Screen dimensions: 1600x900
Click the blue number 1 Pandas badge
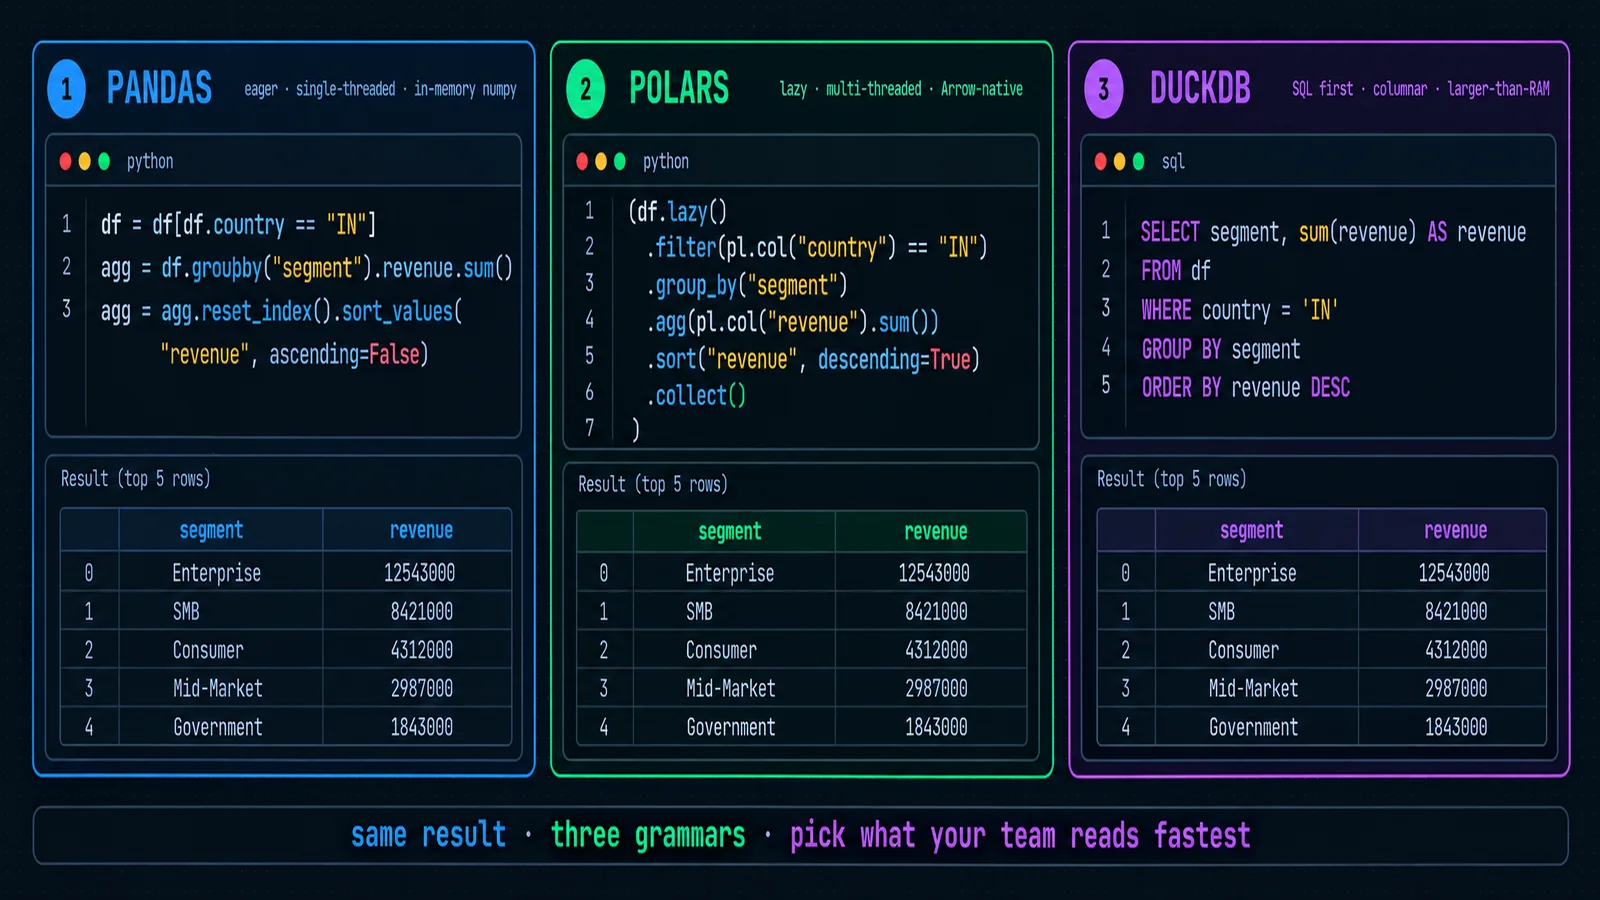coord(67,89)
